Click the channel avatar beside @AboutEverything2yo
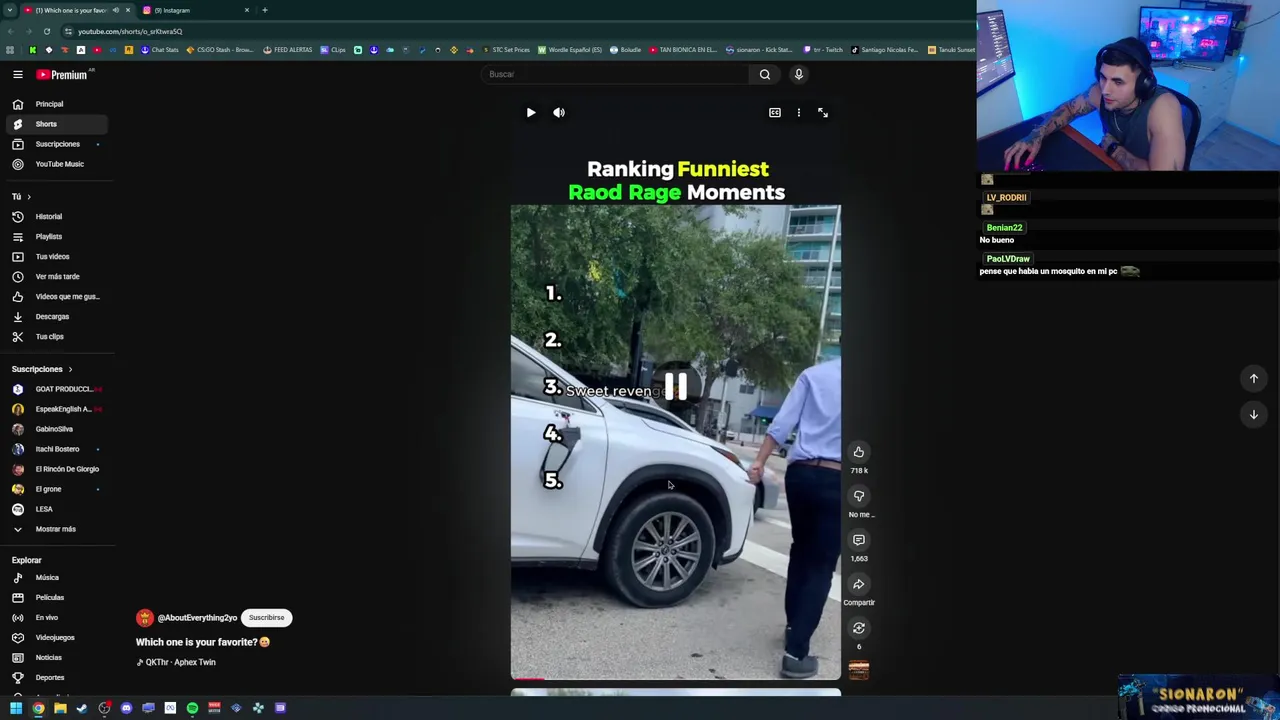This screenshot has height=720, width=1280. [145, 618]
